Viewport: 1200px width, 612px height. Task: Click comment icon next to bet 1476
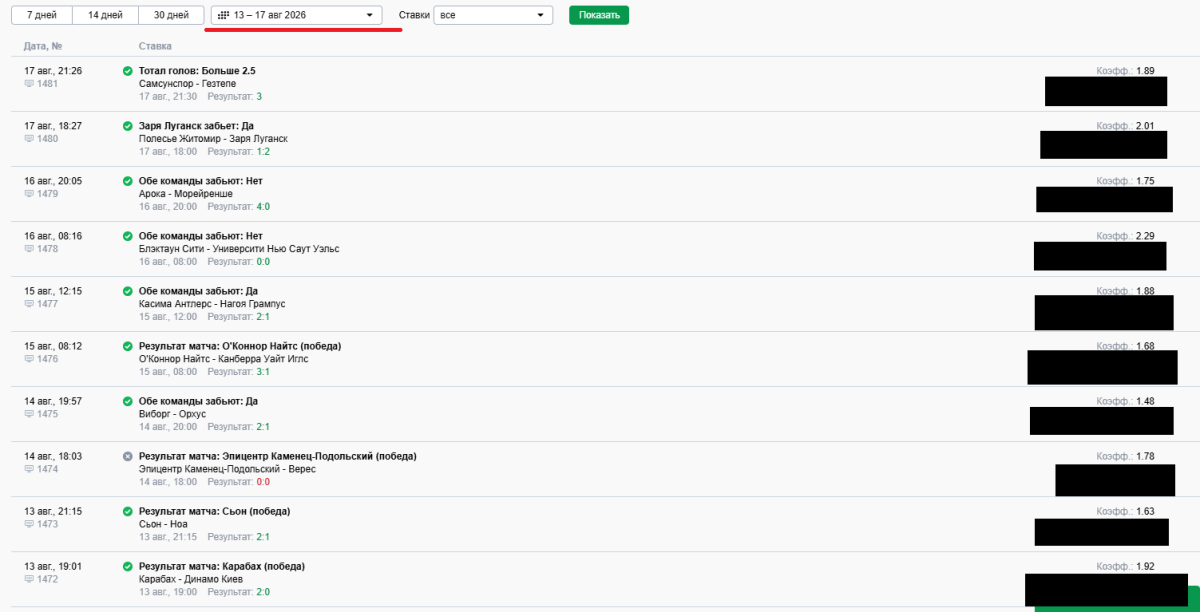29,359
